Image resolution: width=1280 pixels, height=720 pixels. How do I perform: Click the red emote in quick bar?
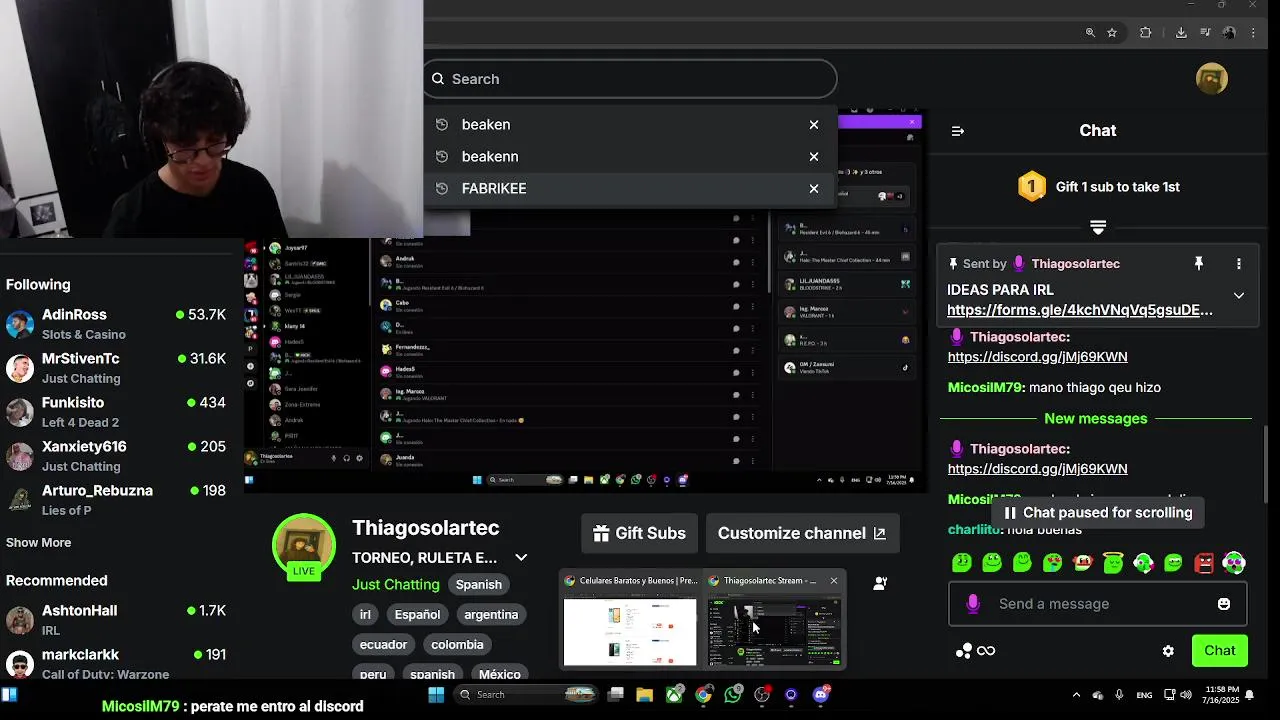[1204, 563]
